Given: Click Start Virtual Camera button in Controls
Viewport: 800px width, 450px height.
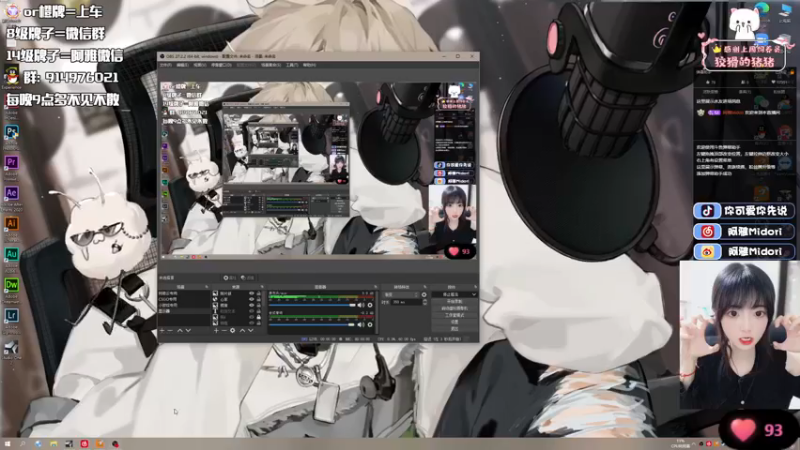Looking at the screenshot, I should point(454,308).
